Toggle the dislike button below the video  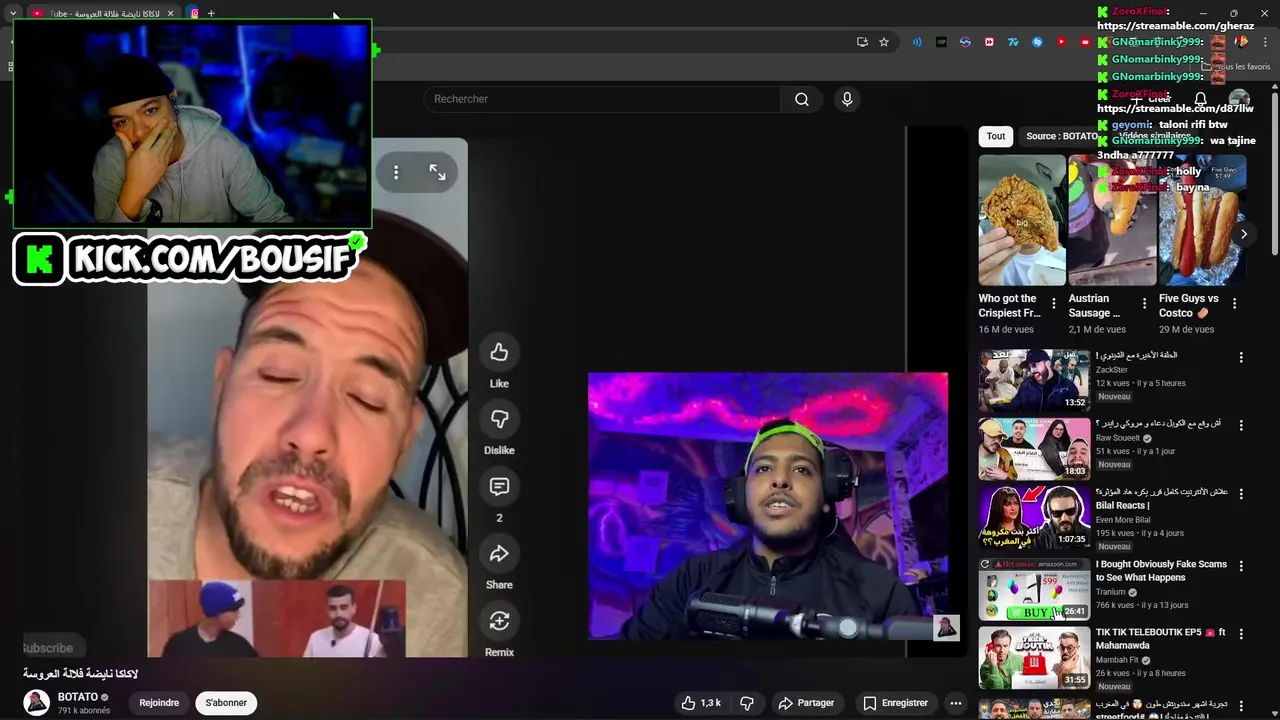[746, 703]
